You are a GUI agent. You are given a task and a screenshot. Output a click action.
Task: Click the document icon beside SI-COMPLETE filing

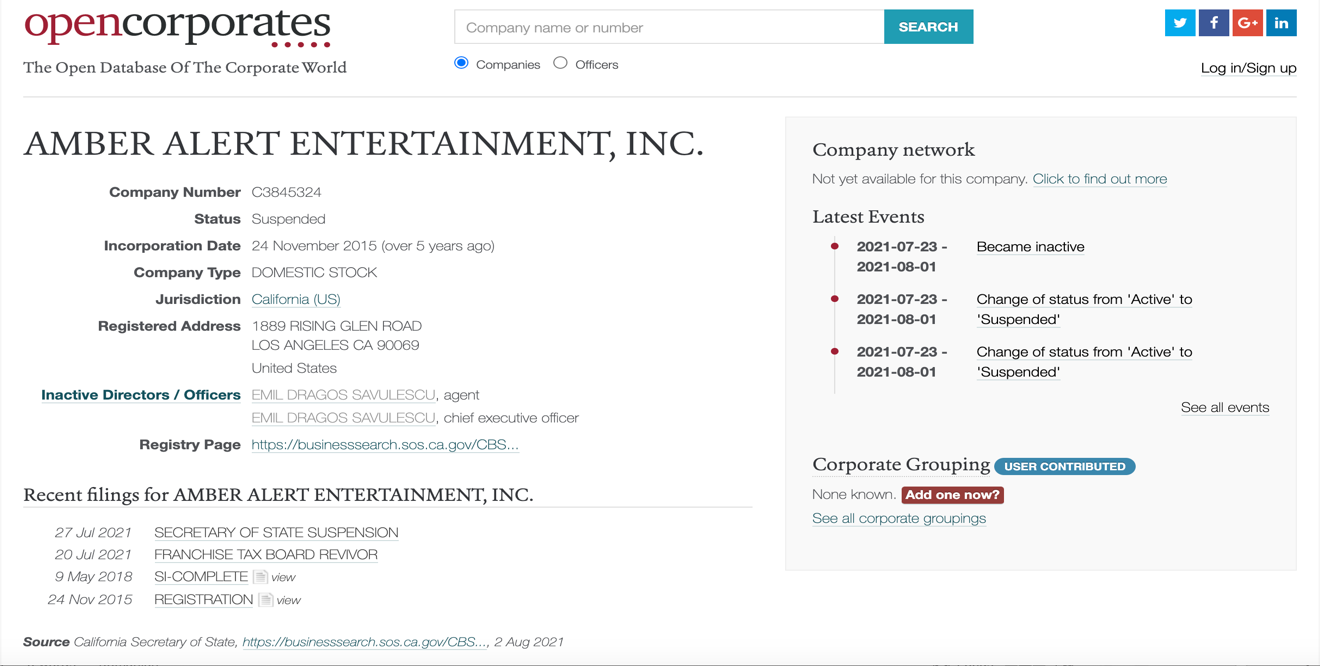260,577
